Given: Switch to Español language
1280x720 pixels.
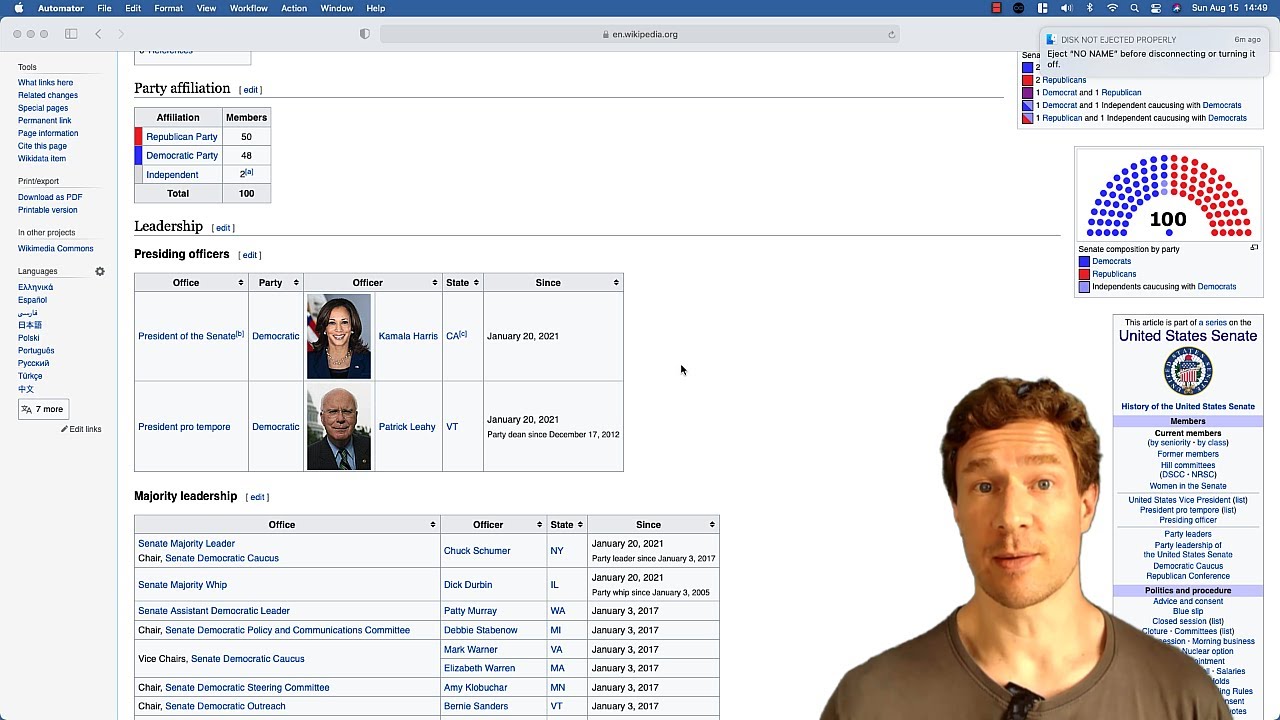Looking at the screenshot, I should (x=32, y=300).
